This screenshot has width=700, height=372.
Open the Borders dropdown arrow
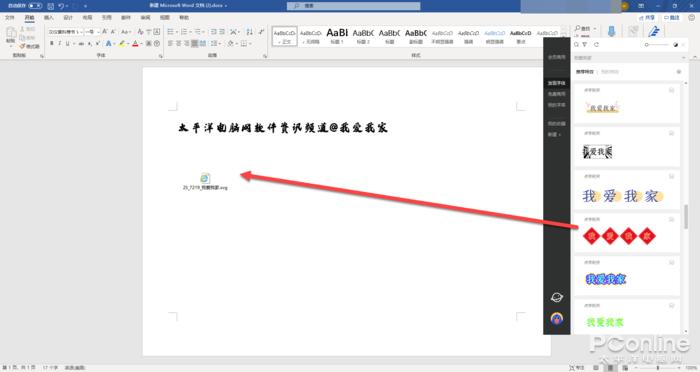point(250,44)
